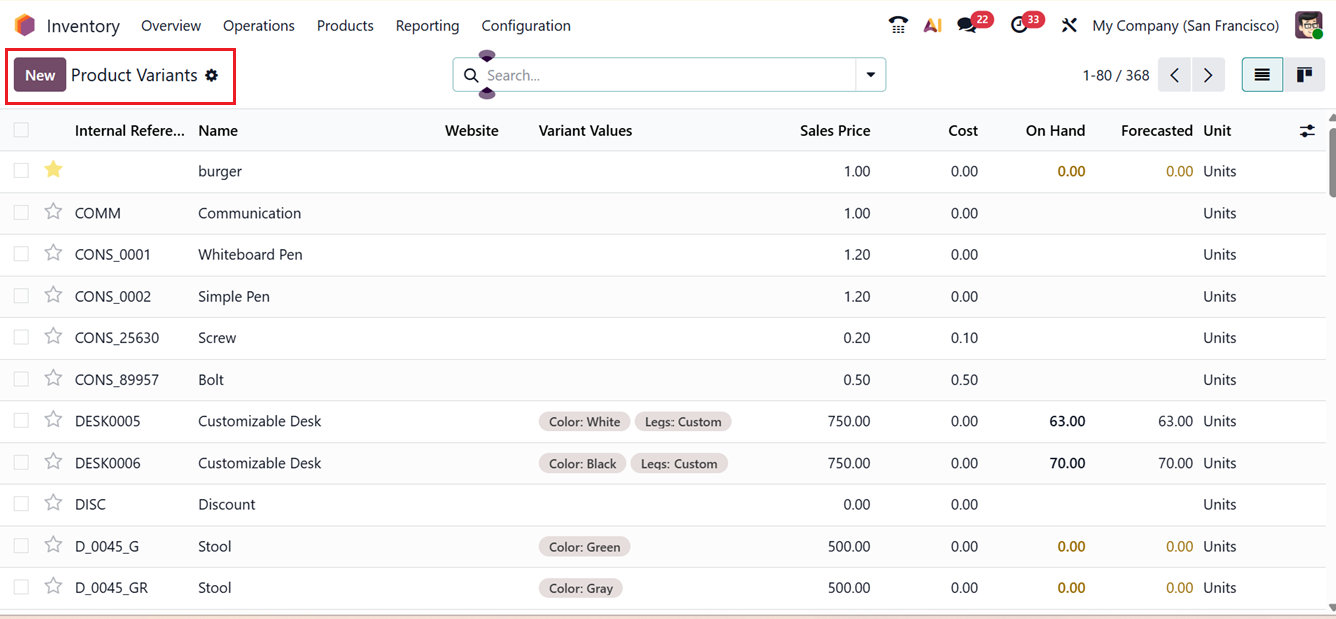Open Discuss messages with 22 notifications
Viewport: 1336px width, 619px height.
click(x=965, y=25)
